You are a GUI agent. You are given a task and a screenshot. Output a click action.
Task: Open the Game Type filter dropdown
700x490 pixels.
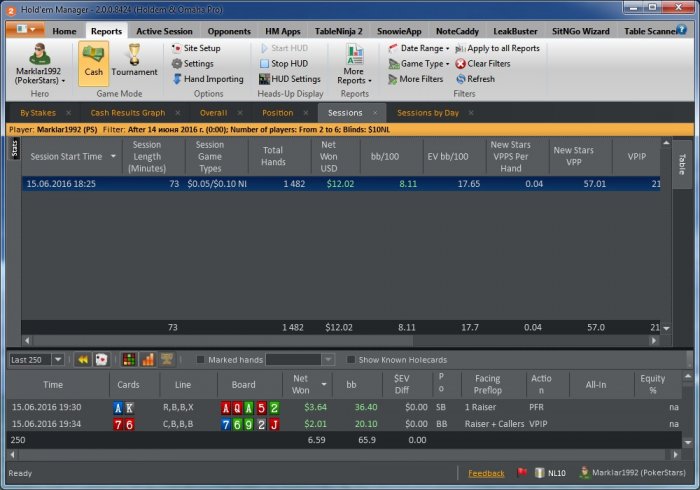pos(420,64)
